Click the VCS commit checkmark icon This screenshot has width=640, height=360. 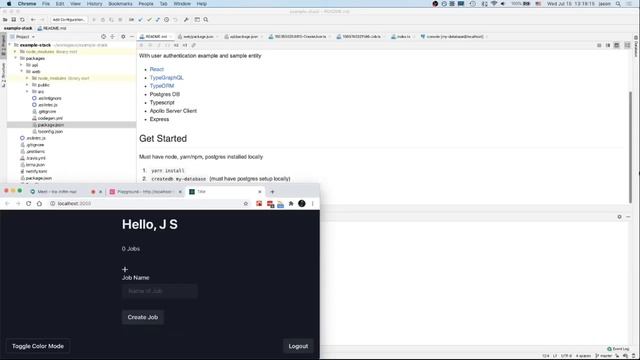point(149,20)
